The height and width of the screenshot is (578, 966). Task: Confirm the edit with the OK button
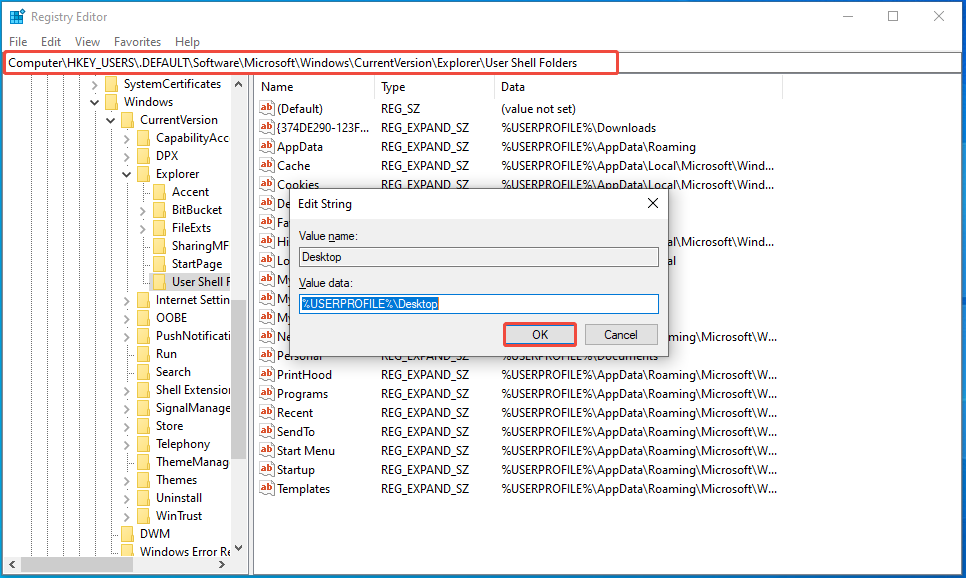pos(540,335)
